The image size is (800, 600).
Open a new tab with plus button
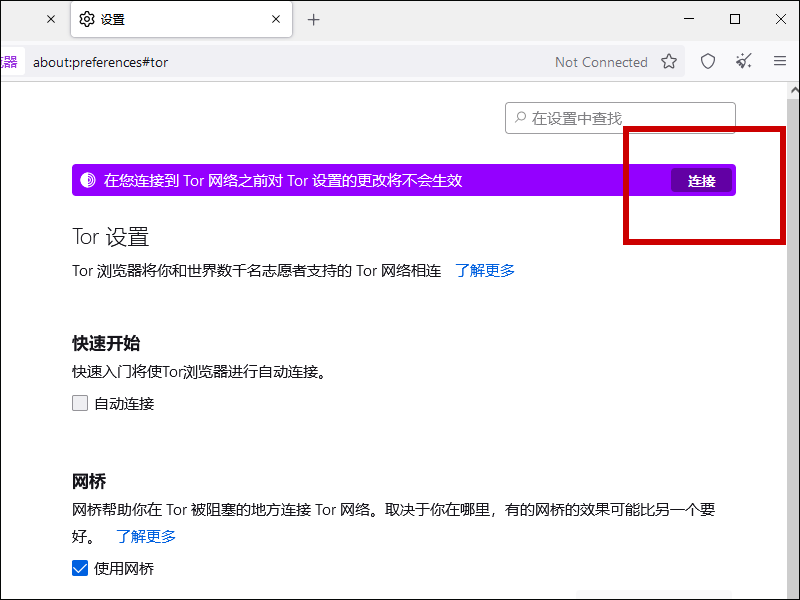(x=313, y=19)
